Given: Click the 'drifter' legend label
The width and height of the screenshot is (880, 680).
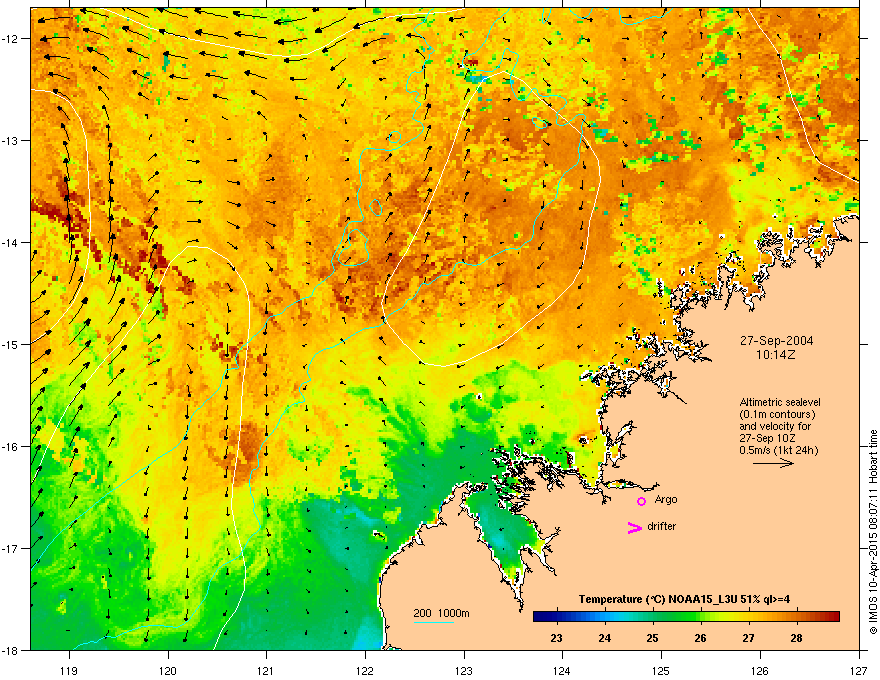Looking at the screenshot, I should [x=662, y=526].
